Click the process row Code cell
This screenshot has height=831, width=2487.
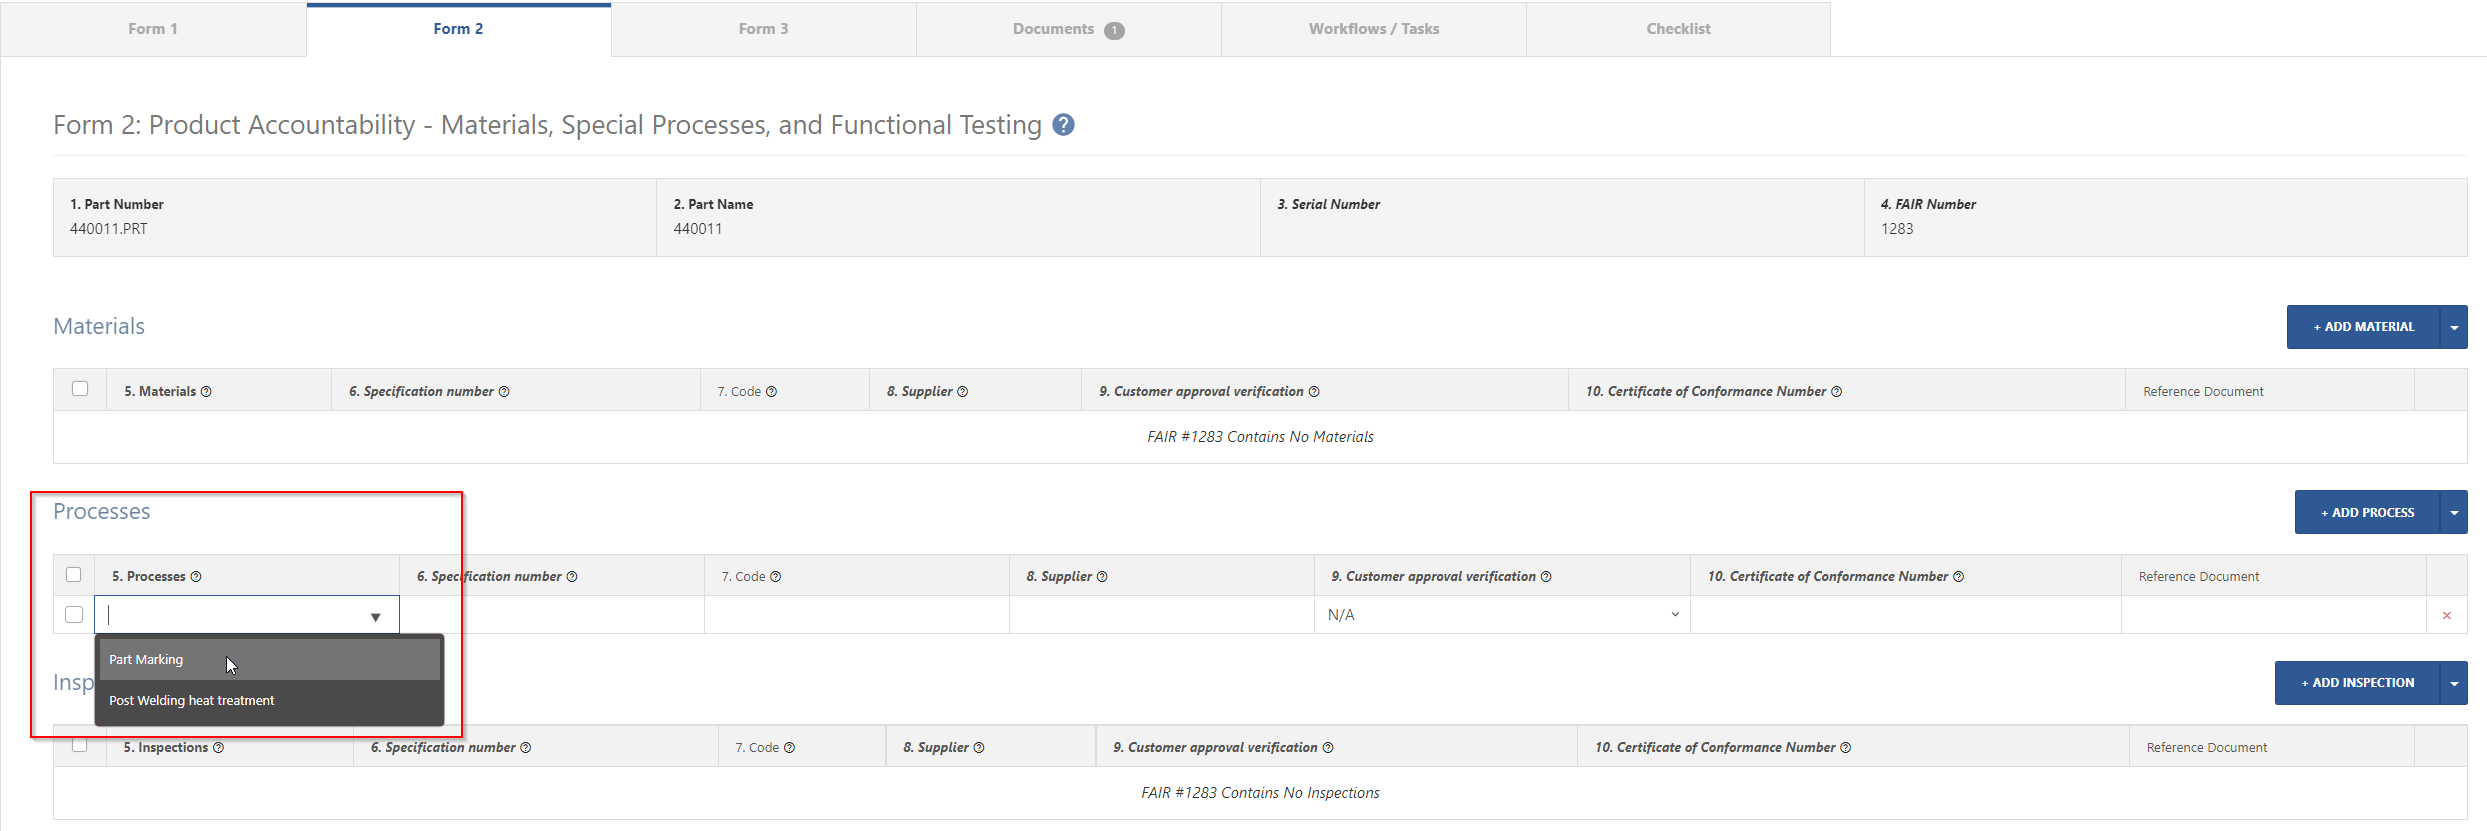856,615
